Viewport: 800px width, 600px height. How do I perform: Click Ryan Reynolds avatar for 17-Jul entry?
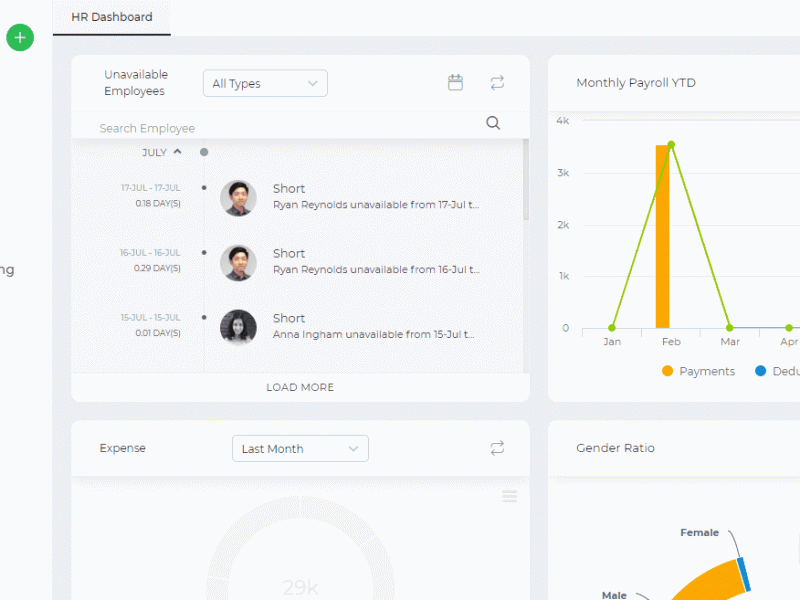coord(238,198)
